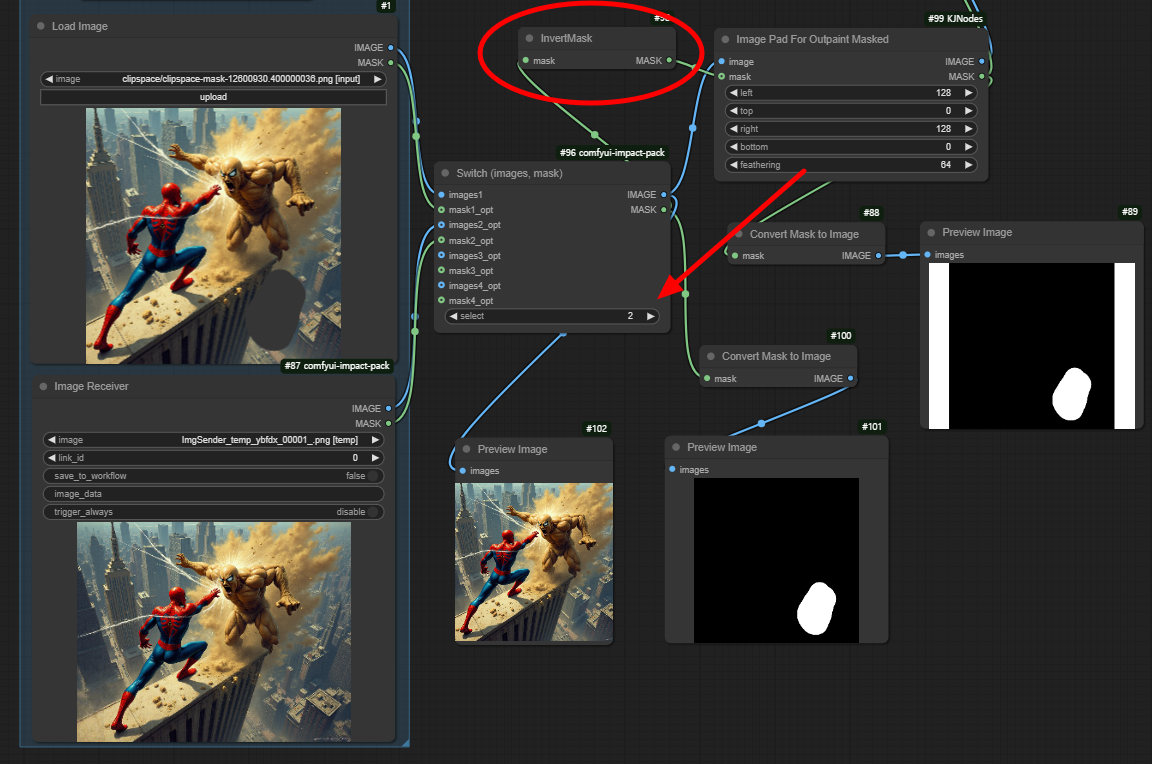Click Image Receiver IMAGE output socket

[389, 408]
